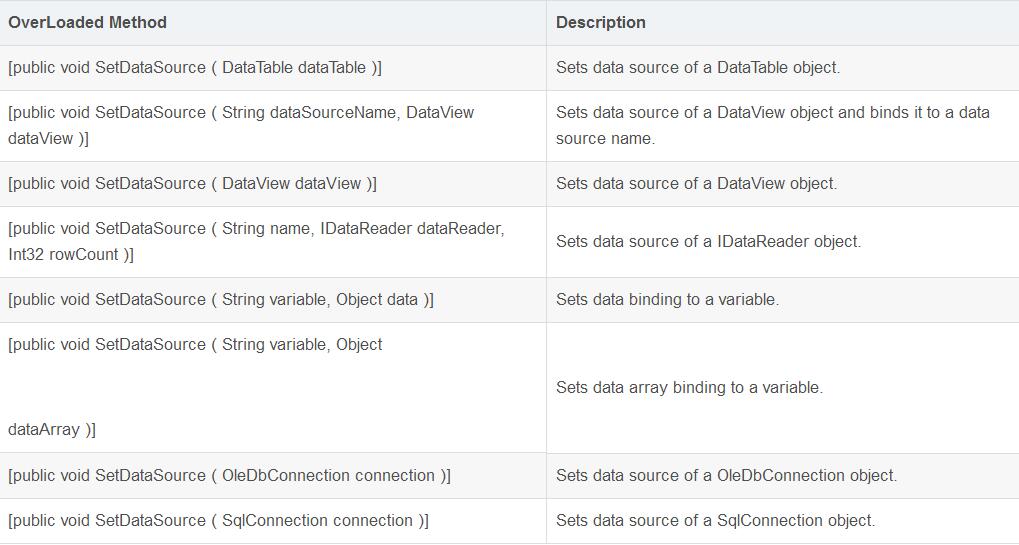Click the 'Sets data array binding to a variable' description
The image size is (1019, 545).
point(689,388)
